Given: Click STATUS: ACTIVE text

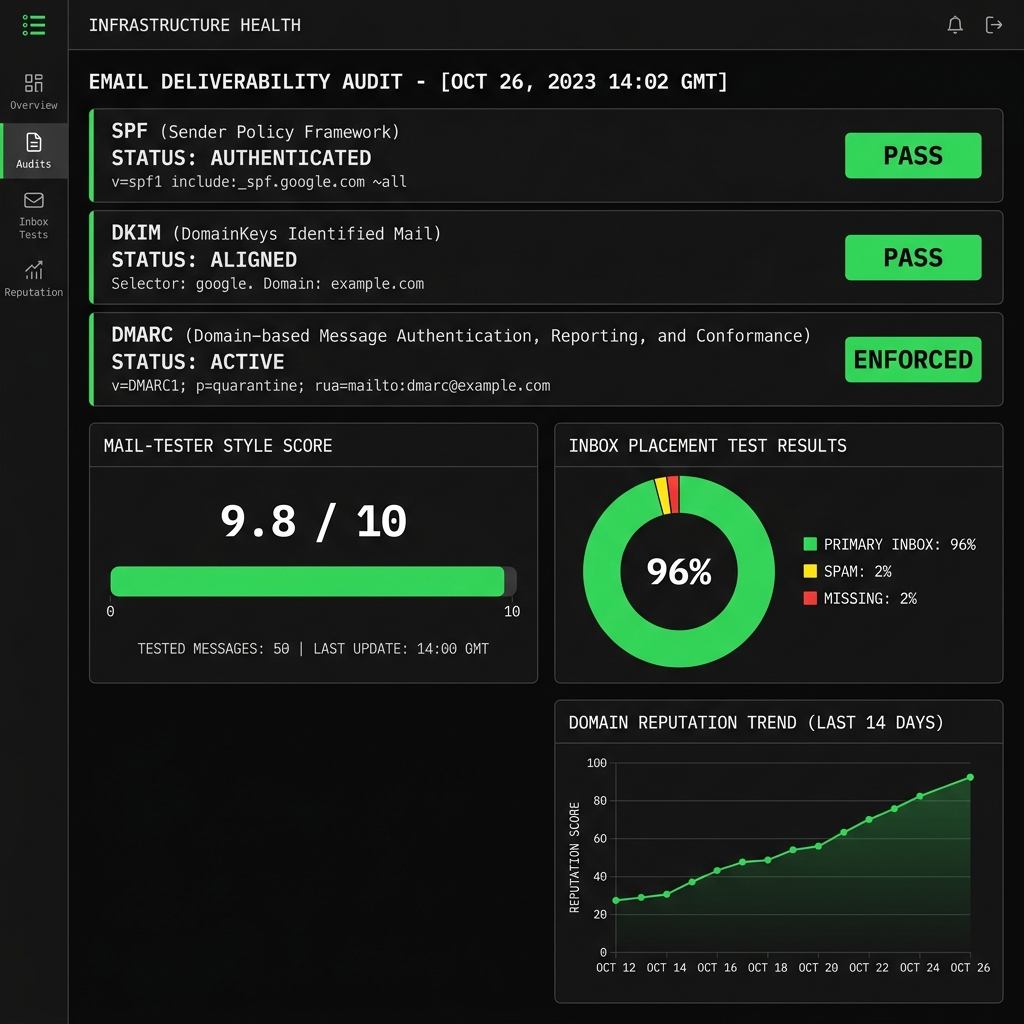Looking at the screenshot, I should tap(197, 362).
